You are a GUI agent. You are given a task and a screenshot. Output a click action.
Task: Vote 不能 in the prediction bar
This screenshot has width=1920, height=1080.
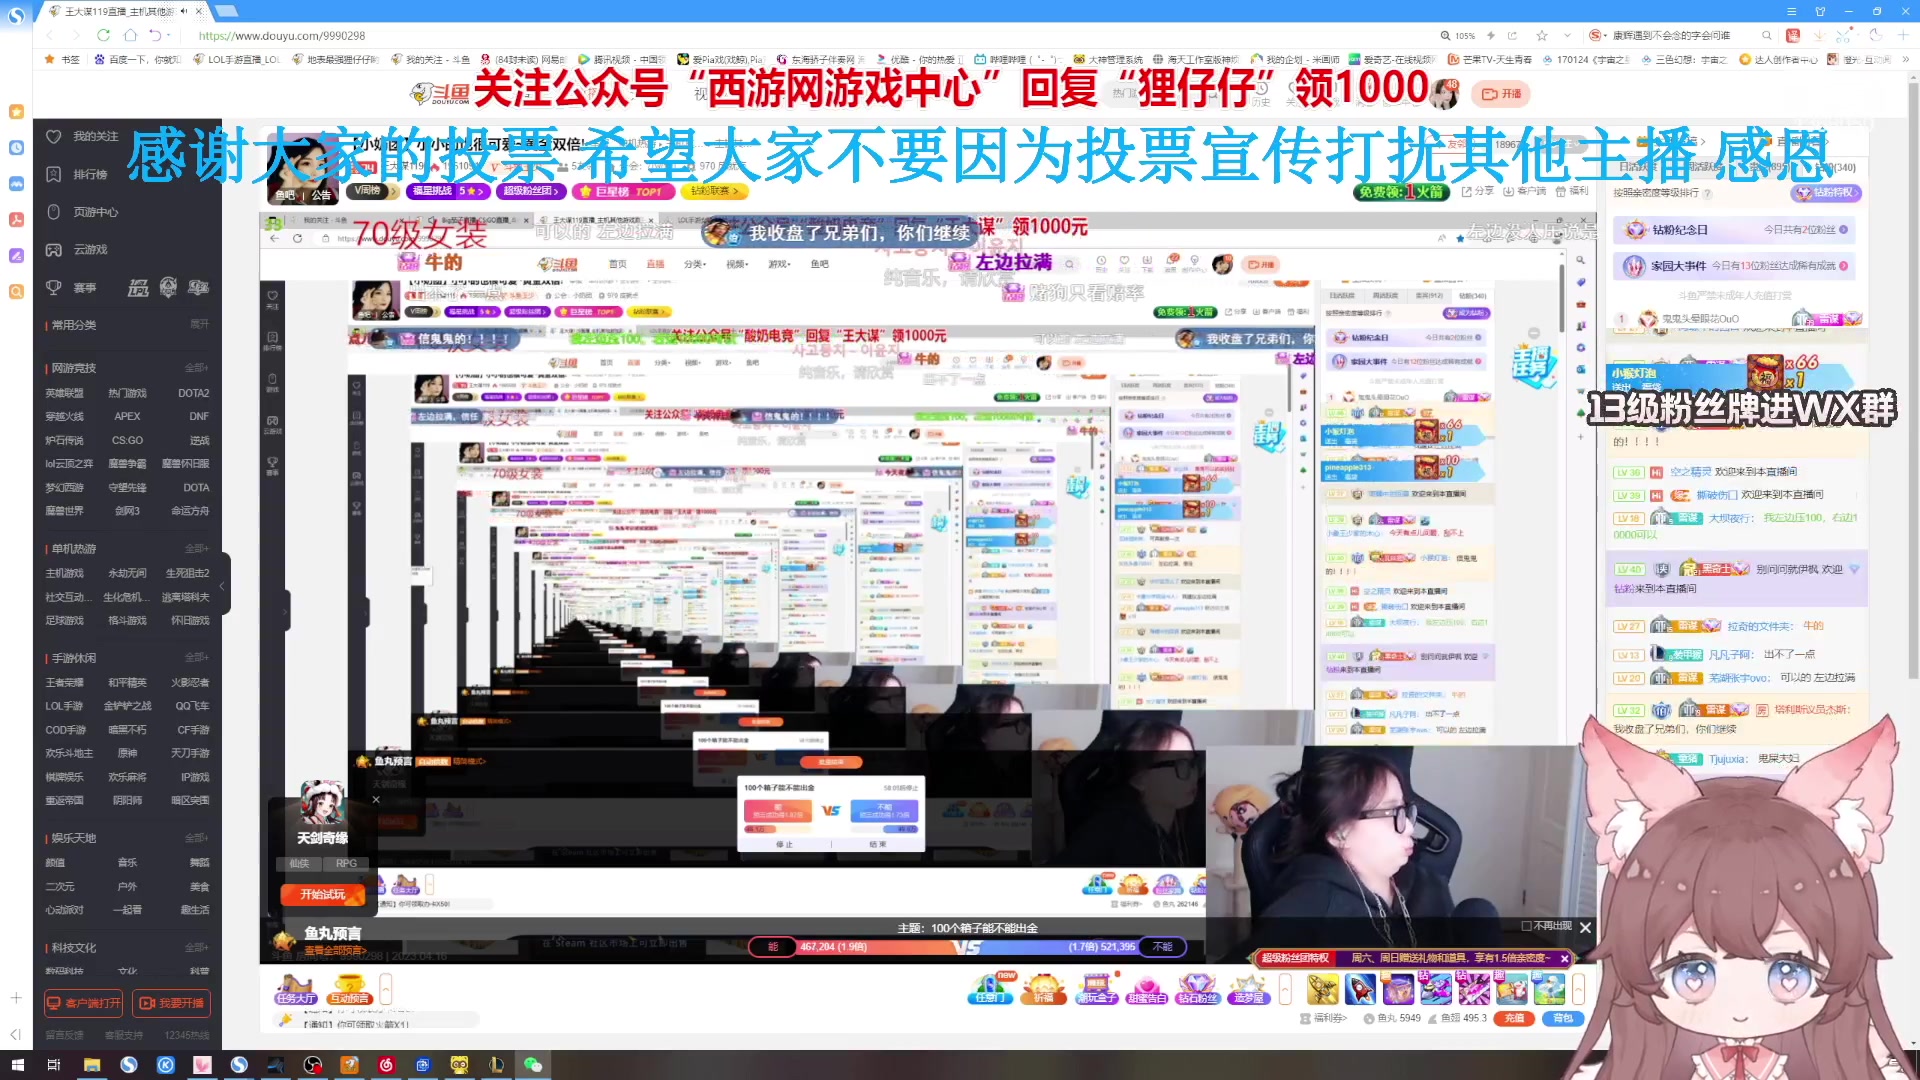pyautogui.click(x=1162, y=946)
